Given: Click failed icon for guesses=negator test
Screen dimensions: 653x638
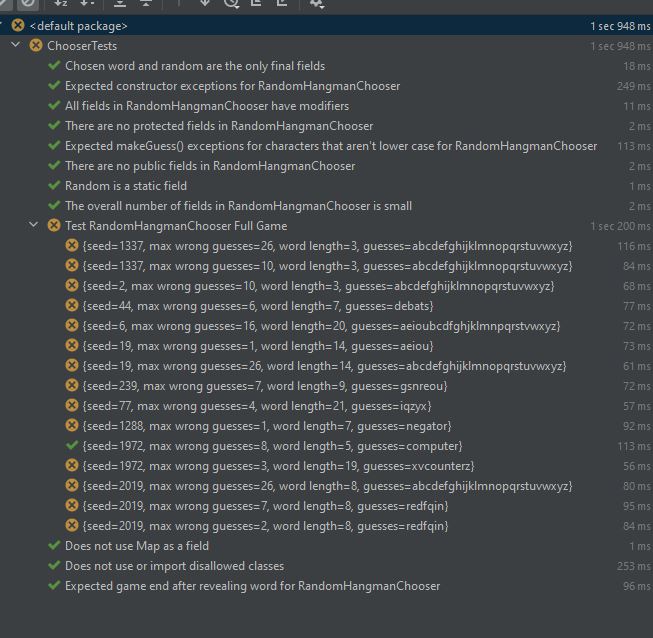Looking at the screenshot, I should coord(71,426).
